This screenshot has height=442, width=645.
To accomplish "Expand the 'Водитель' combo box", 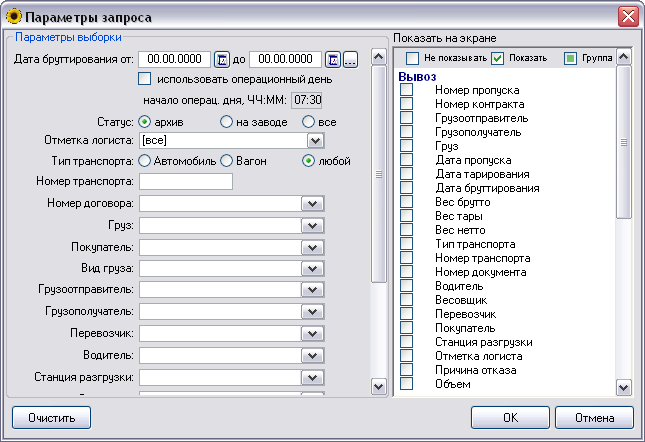I will [314, 356].
